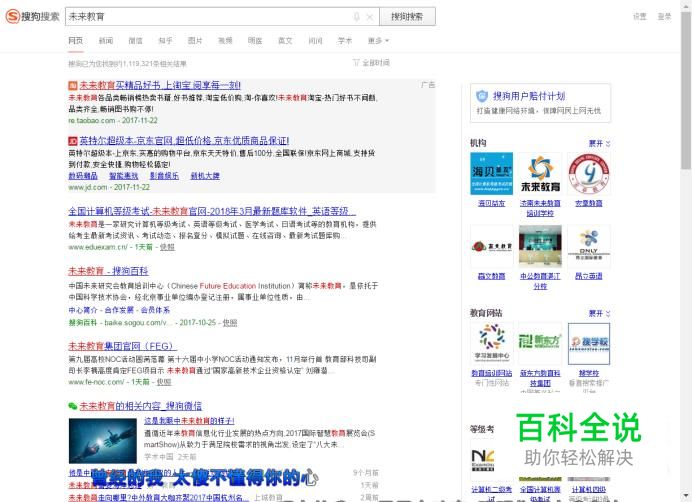Open the 搜狗用户赔付计划 link
This screenshot has width=692, height=502.
click(x=529, y=96)
